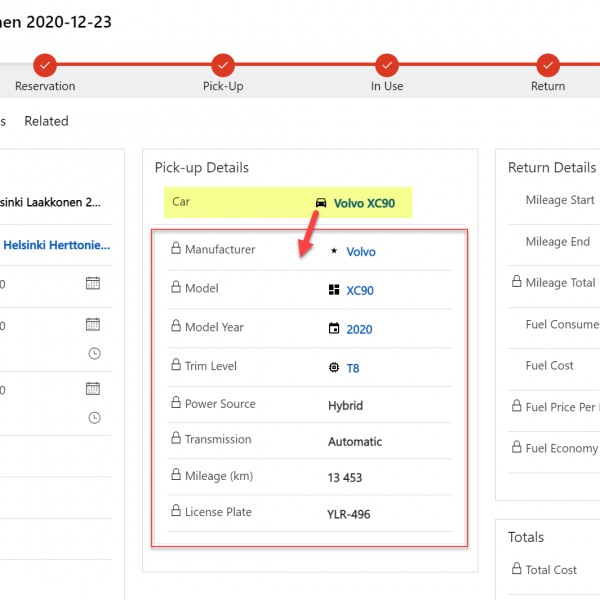Click the 13 453 mileage value
The height and width of the screenshot is (600, 600).
point(344,478)
